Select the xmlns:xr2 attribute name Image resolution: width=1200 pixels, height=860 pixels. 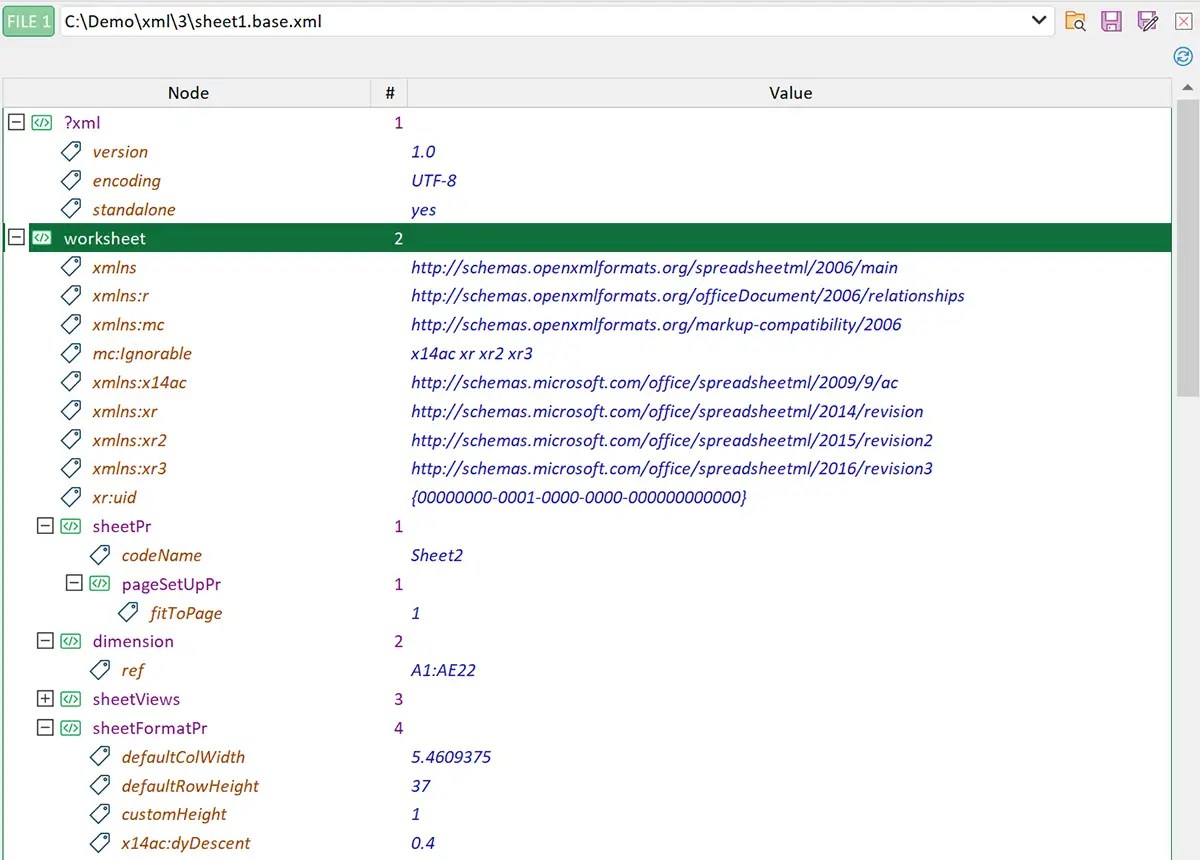pyautogui.click(x=129, y=440)
